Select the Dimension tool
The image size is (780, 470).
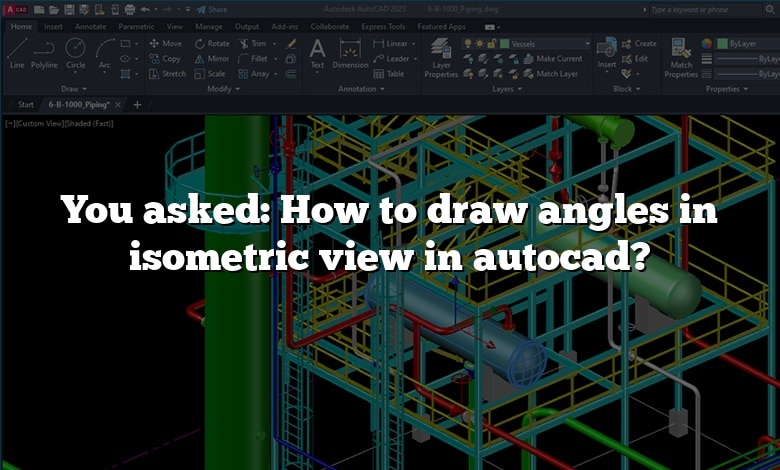pos(350,54)
